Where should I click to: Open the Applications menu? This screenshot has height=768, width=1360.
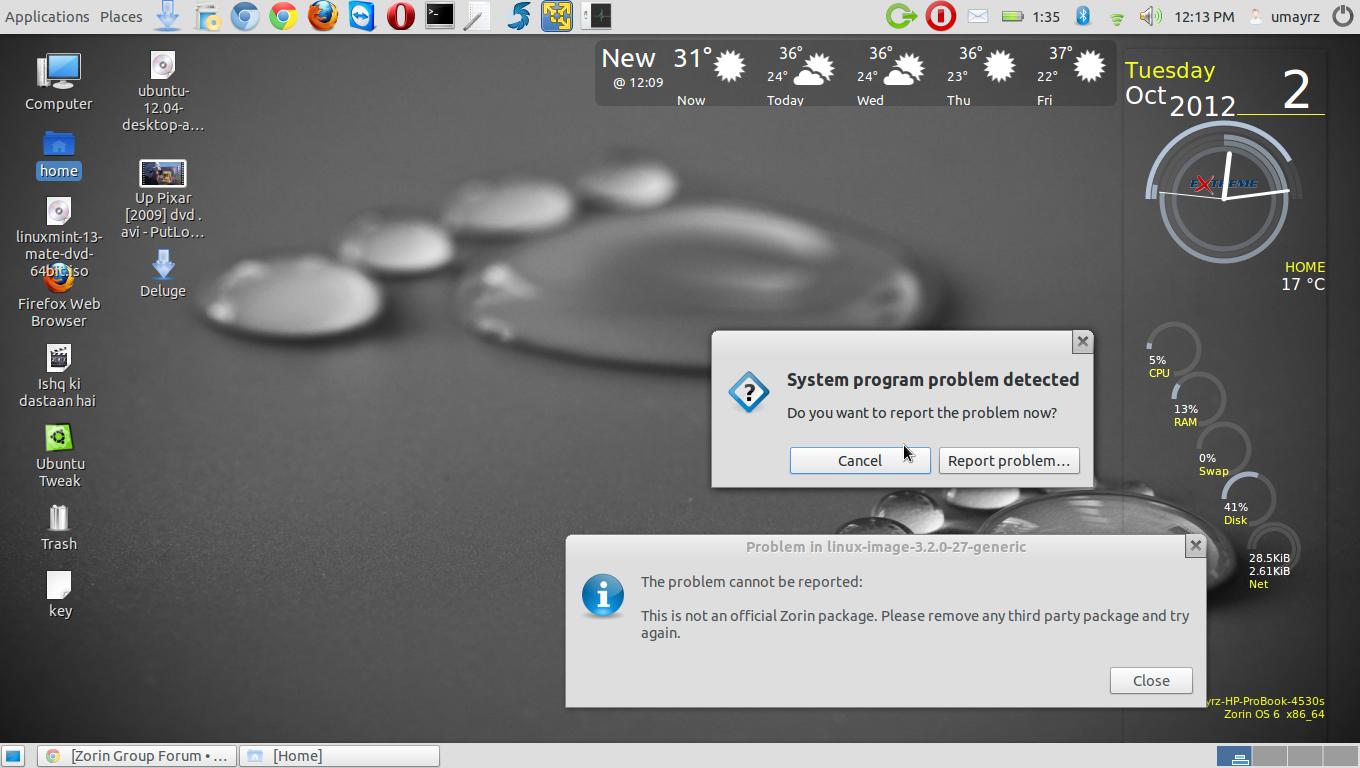(x=47, y=16)
